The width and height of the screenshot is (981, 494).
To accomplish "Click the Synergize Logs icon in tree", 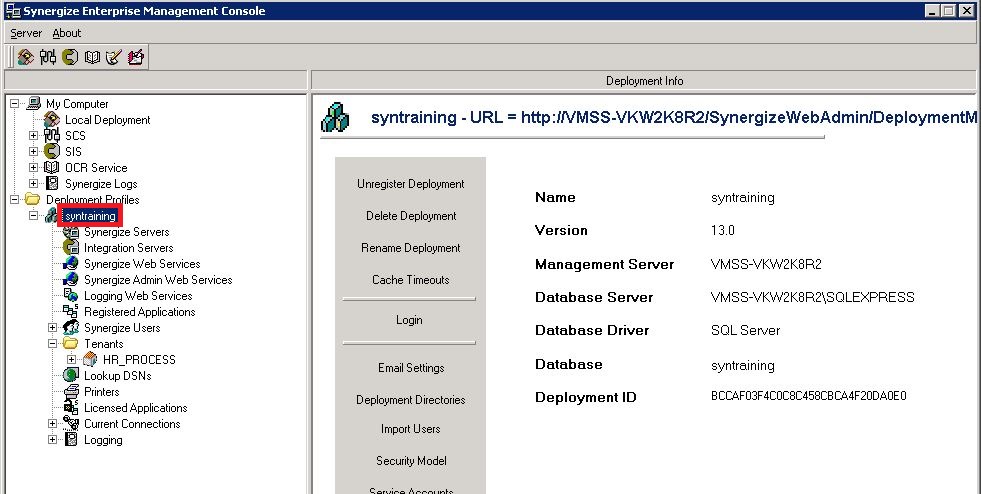I will point(52,183).
